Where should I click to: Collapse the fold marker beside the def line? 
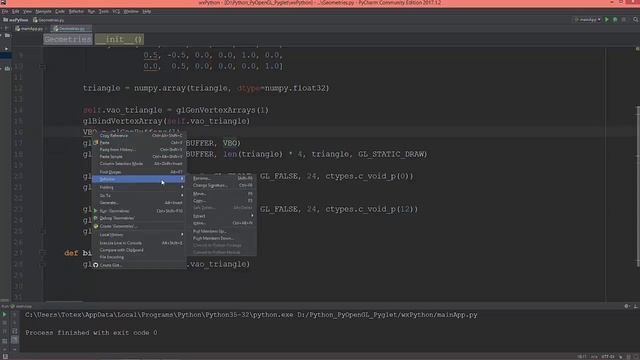[42, 253]
